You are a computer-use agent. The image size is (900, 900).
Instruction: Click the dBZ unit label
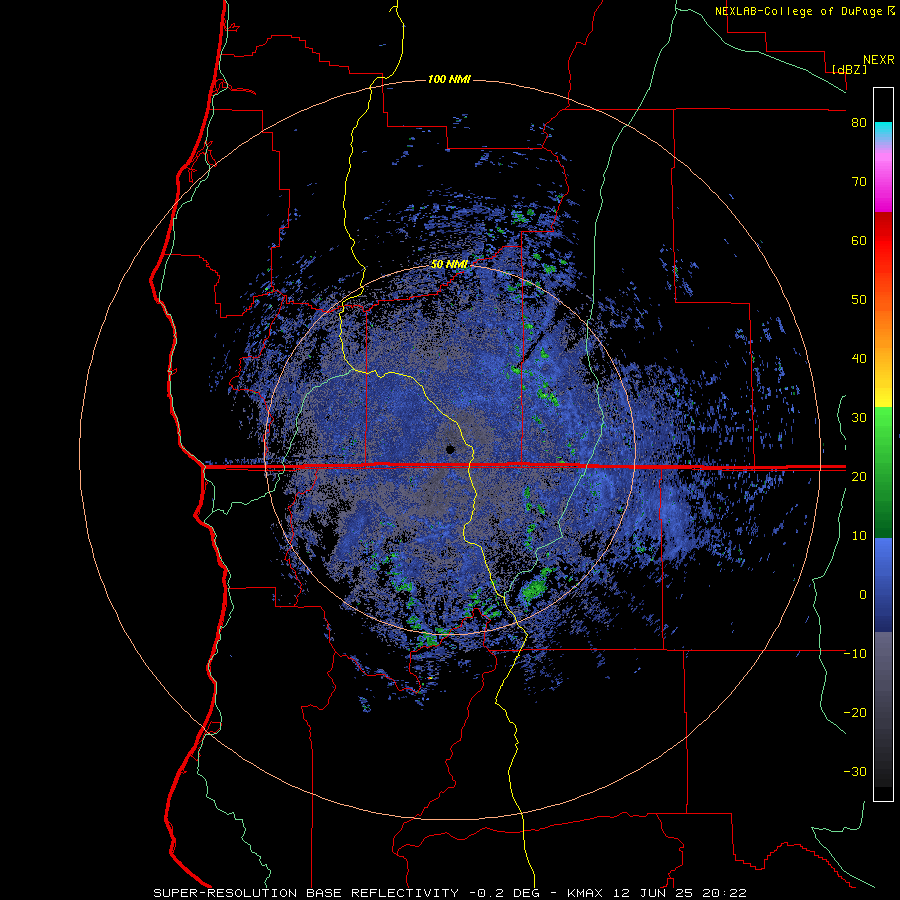pos(849,69)
